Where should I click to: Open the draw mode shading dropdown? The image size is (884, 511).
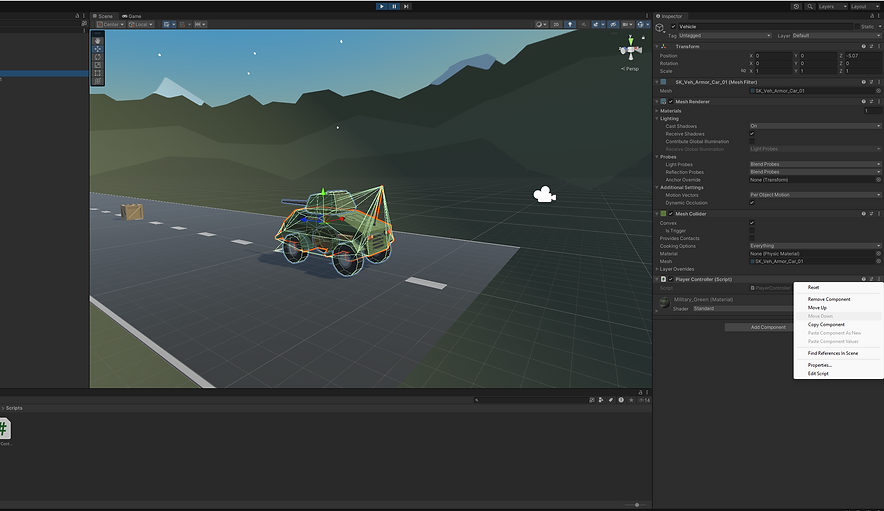(541, 24)
